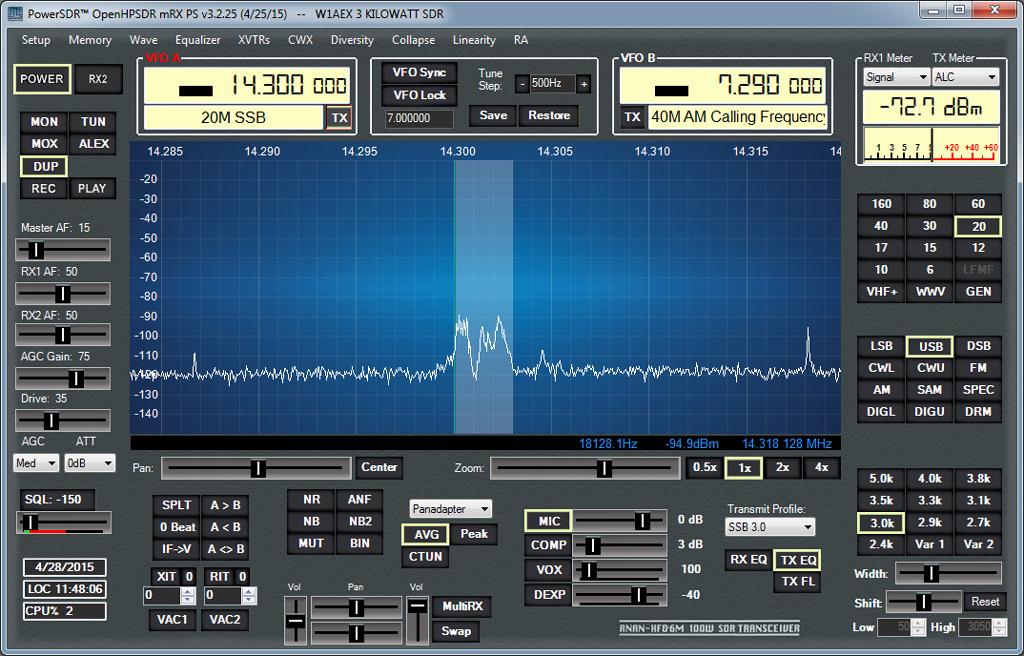Toggle MOX transmit button
The width and height of the screenshot is (1024, 656).
(44, 144)
